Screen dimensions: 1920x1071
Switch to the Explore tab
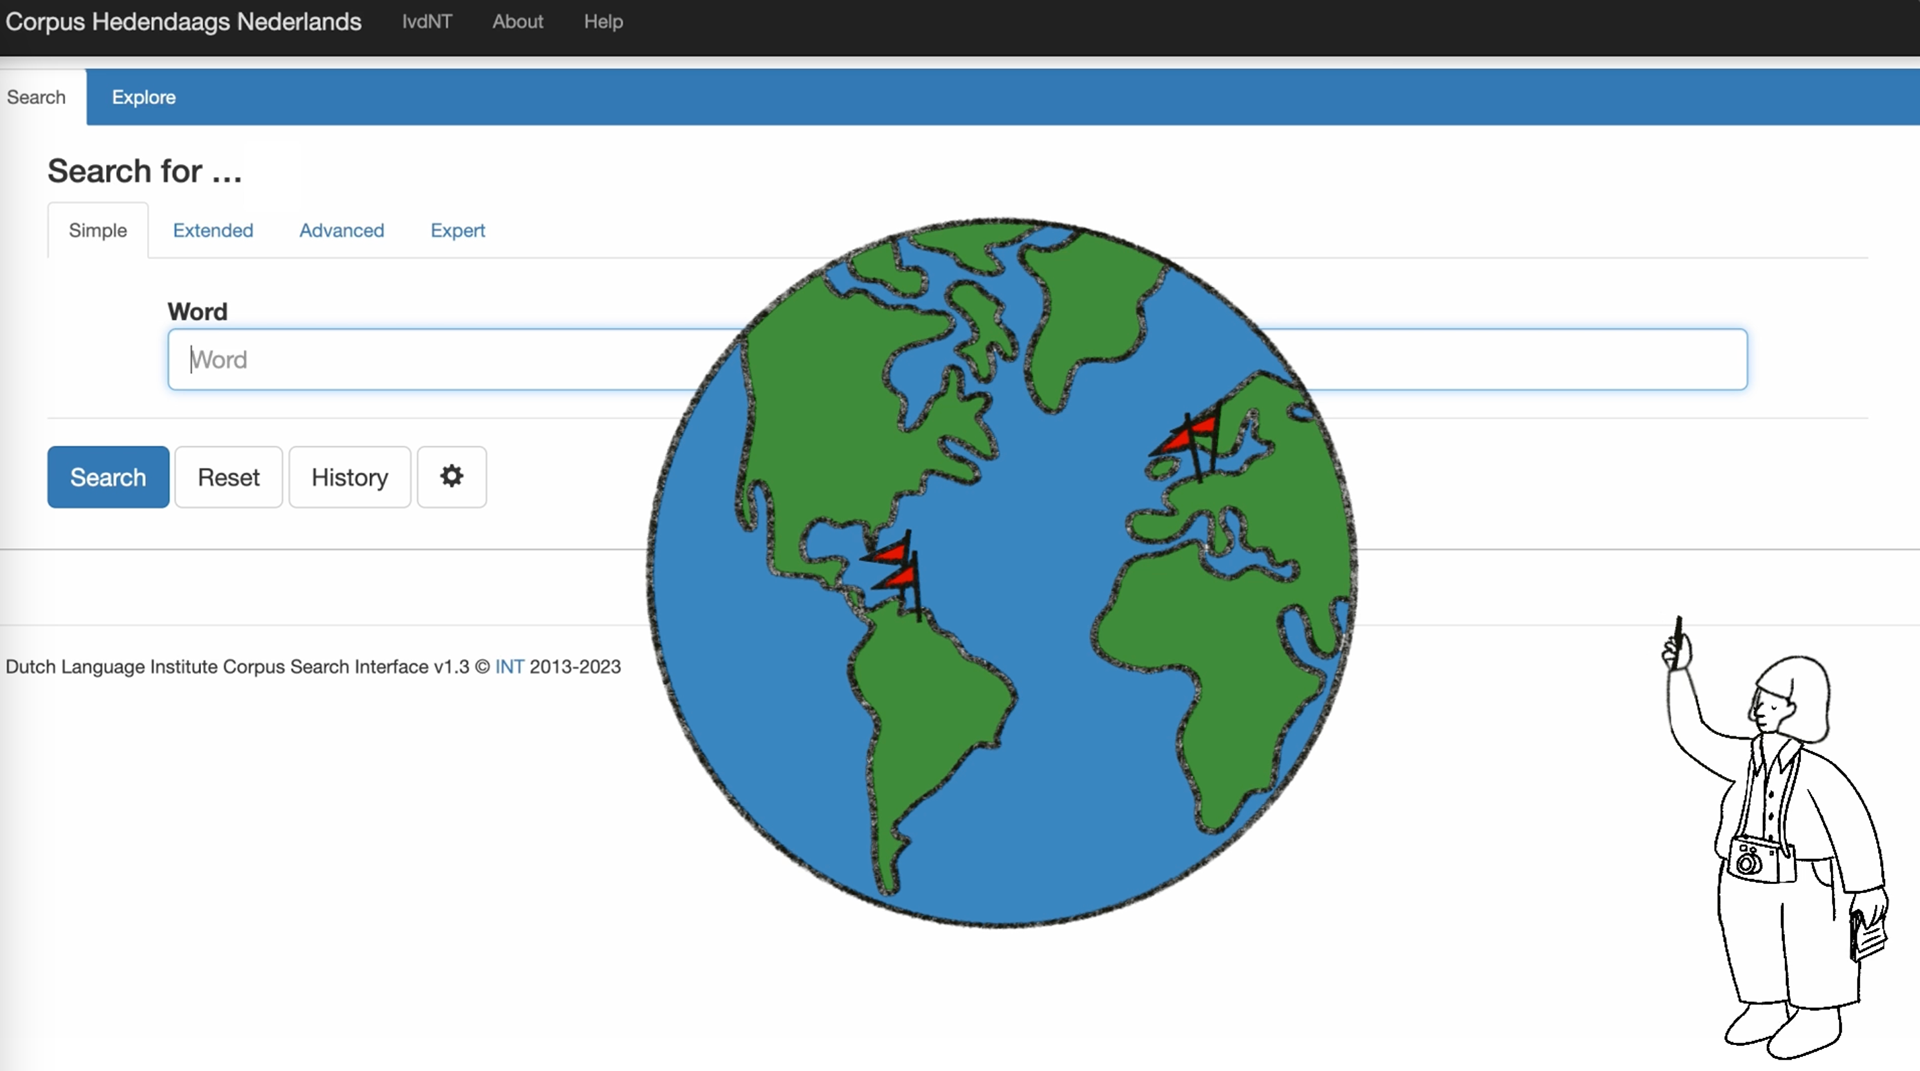[144, 97]
